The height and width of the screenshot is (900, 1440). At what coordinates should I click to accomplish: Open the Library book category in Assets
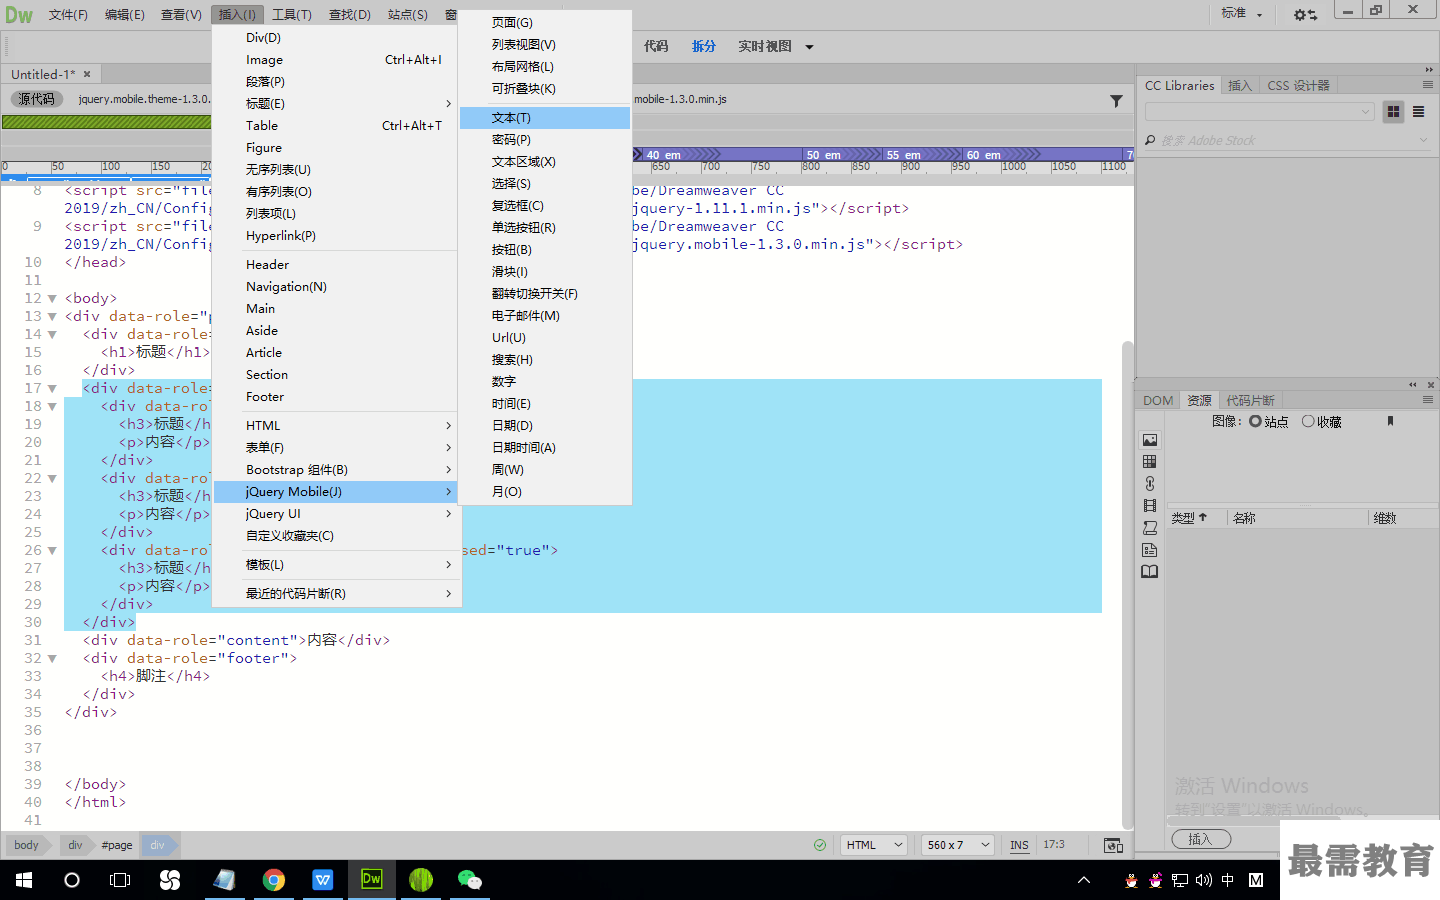1150,572
